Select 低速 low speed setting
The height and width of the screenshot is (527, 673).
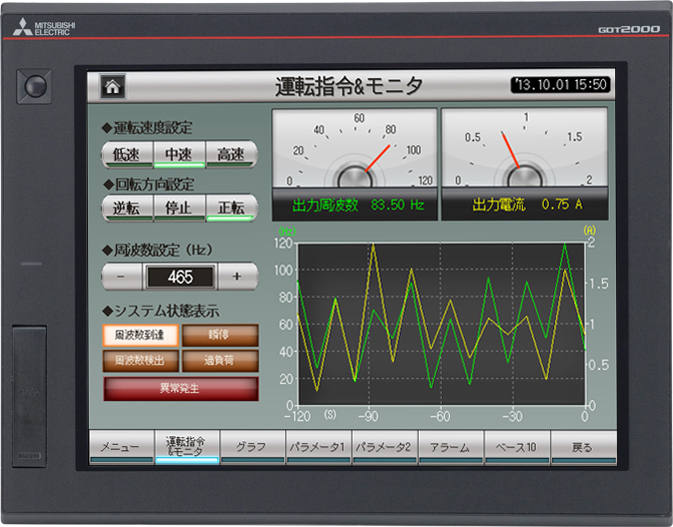127,154
